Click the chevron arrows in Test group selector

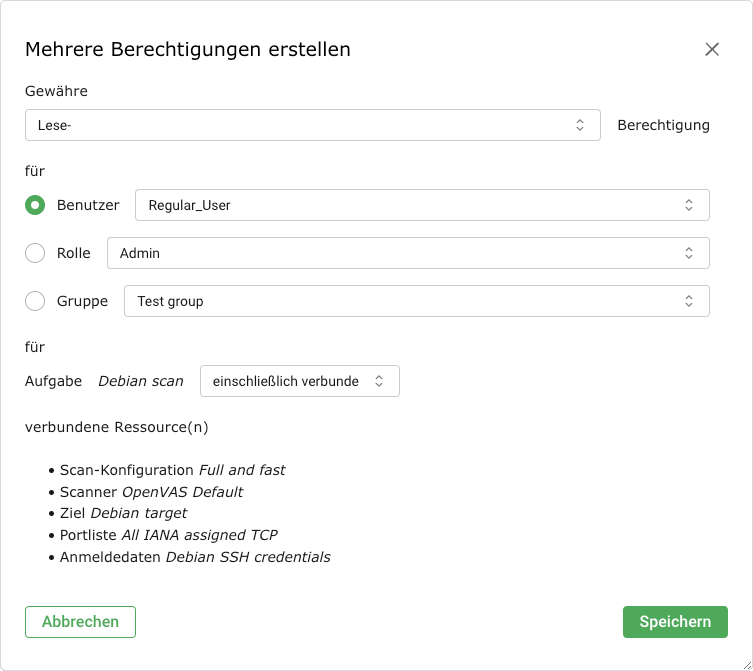tap(689, 301)
